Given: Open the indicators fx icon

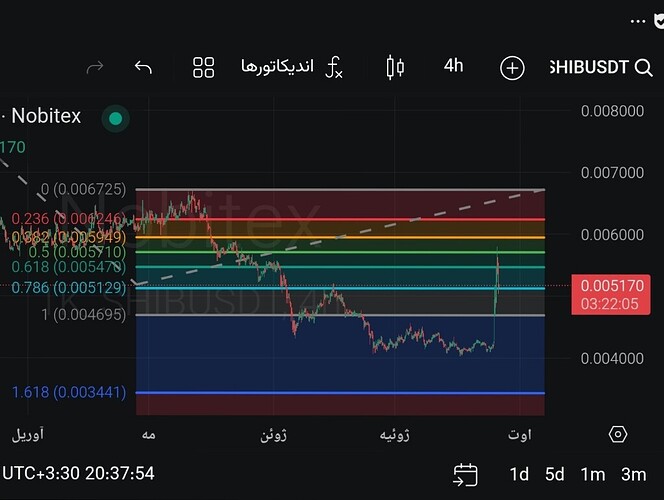Looking at the screenshot, I should pos(334,68).
